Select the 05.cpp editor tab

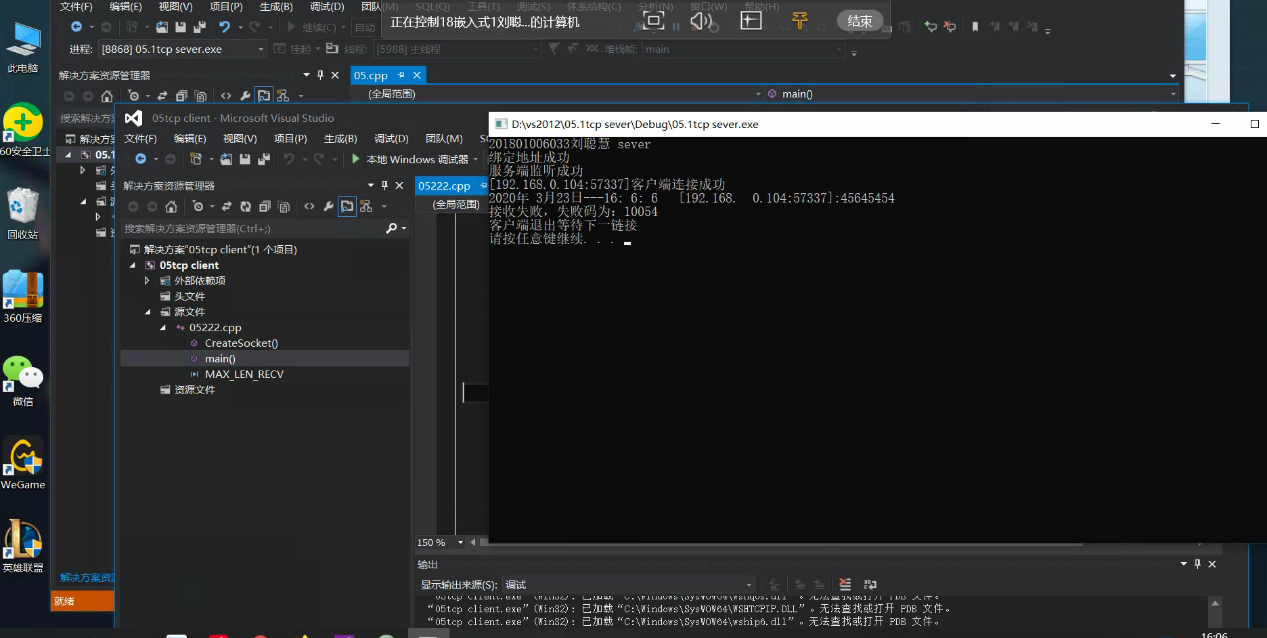[371, 75]
